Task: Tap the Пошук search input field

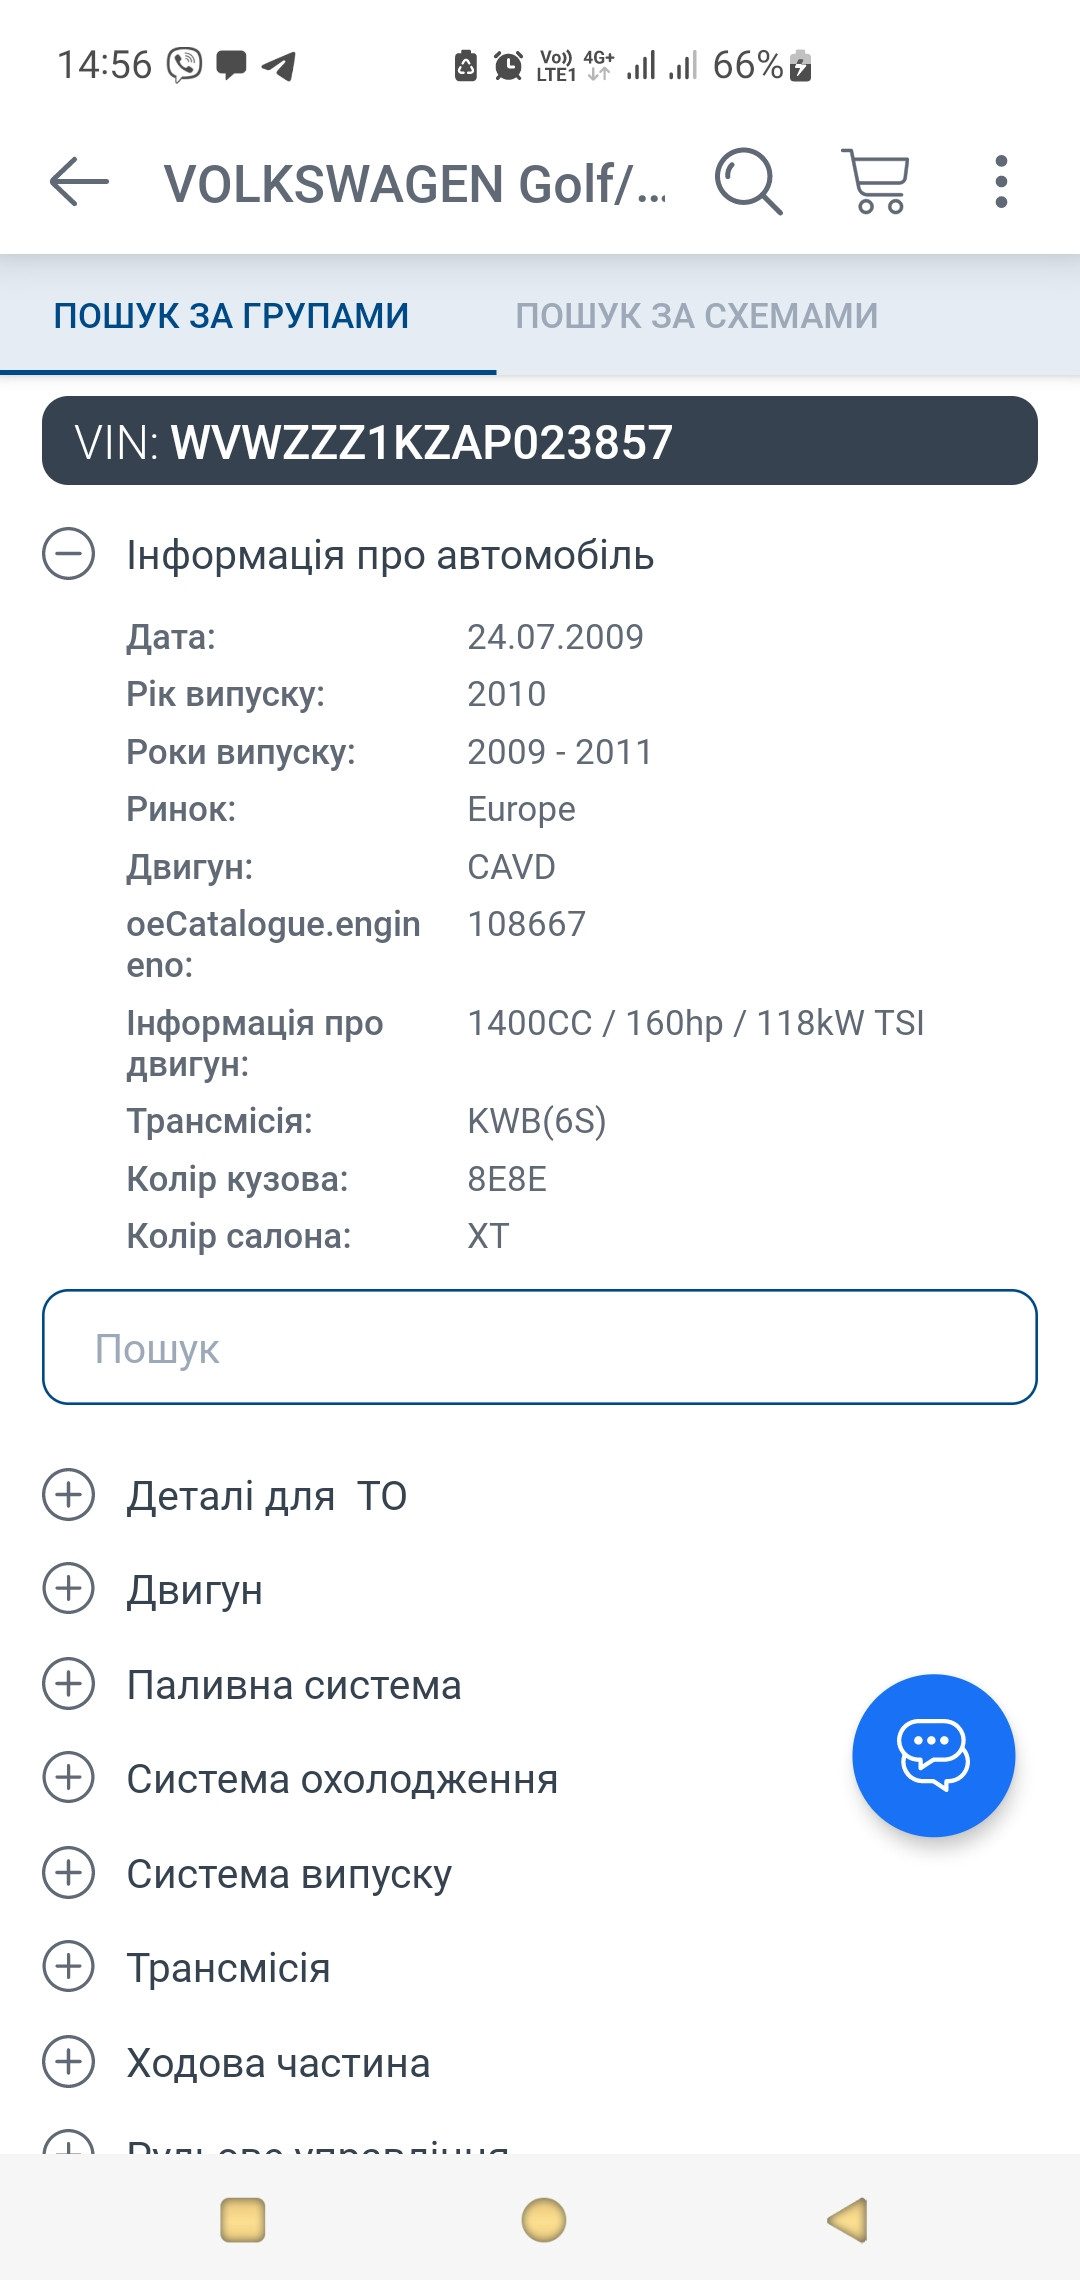Action: click(539, 1347)
